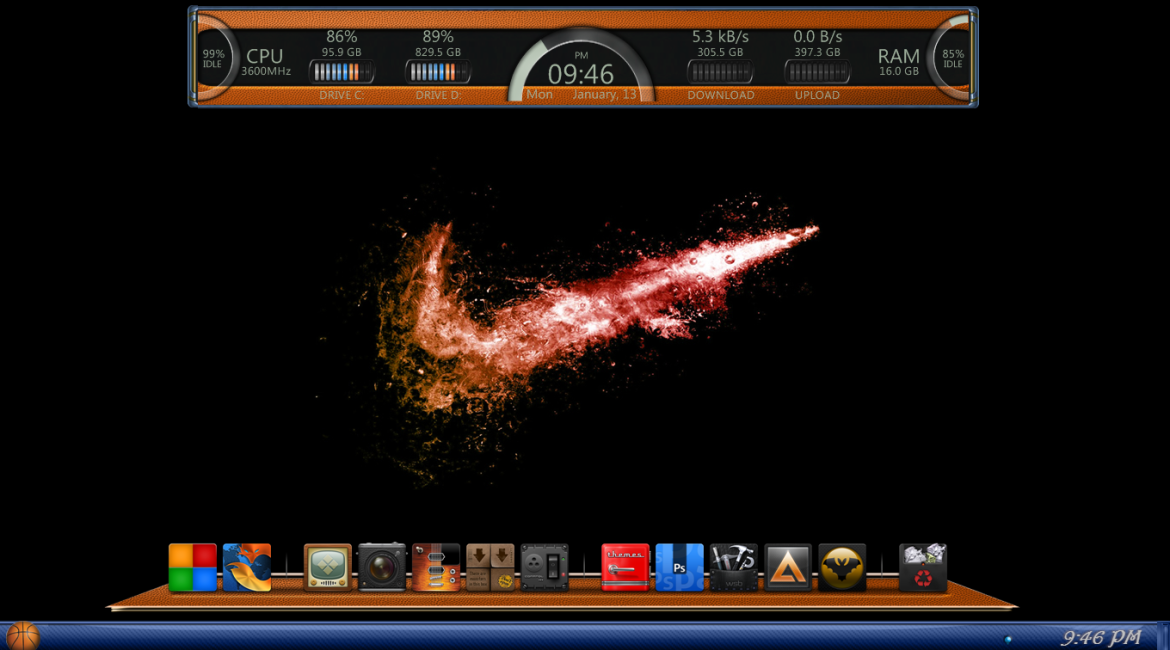The height and width of the screenshot is (650, 1170).
Task: Click the small blue dot in system tray
Action: coord(1008,640)
